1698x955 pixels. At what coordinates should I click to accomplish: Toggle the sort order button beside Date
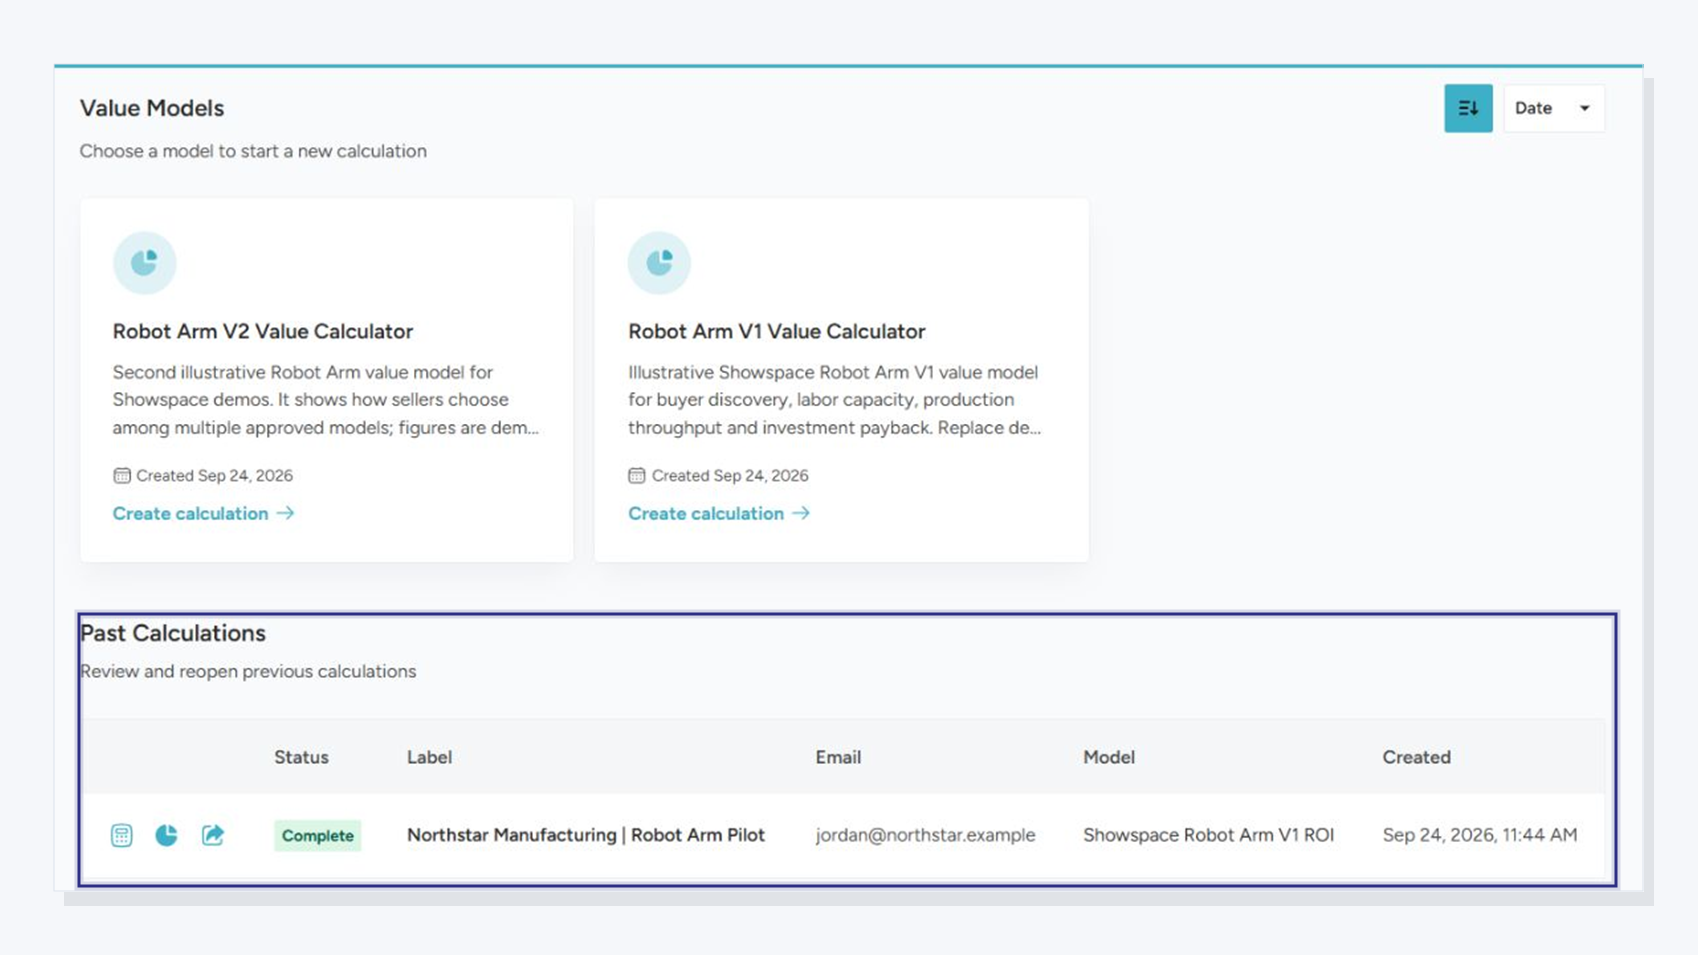pyautogui.click(x=1468, y=108)
